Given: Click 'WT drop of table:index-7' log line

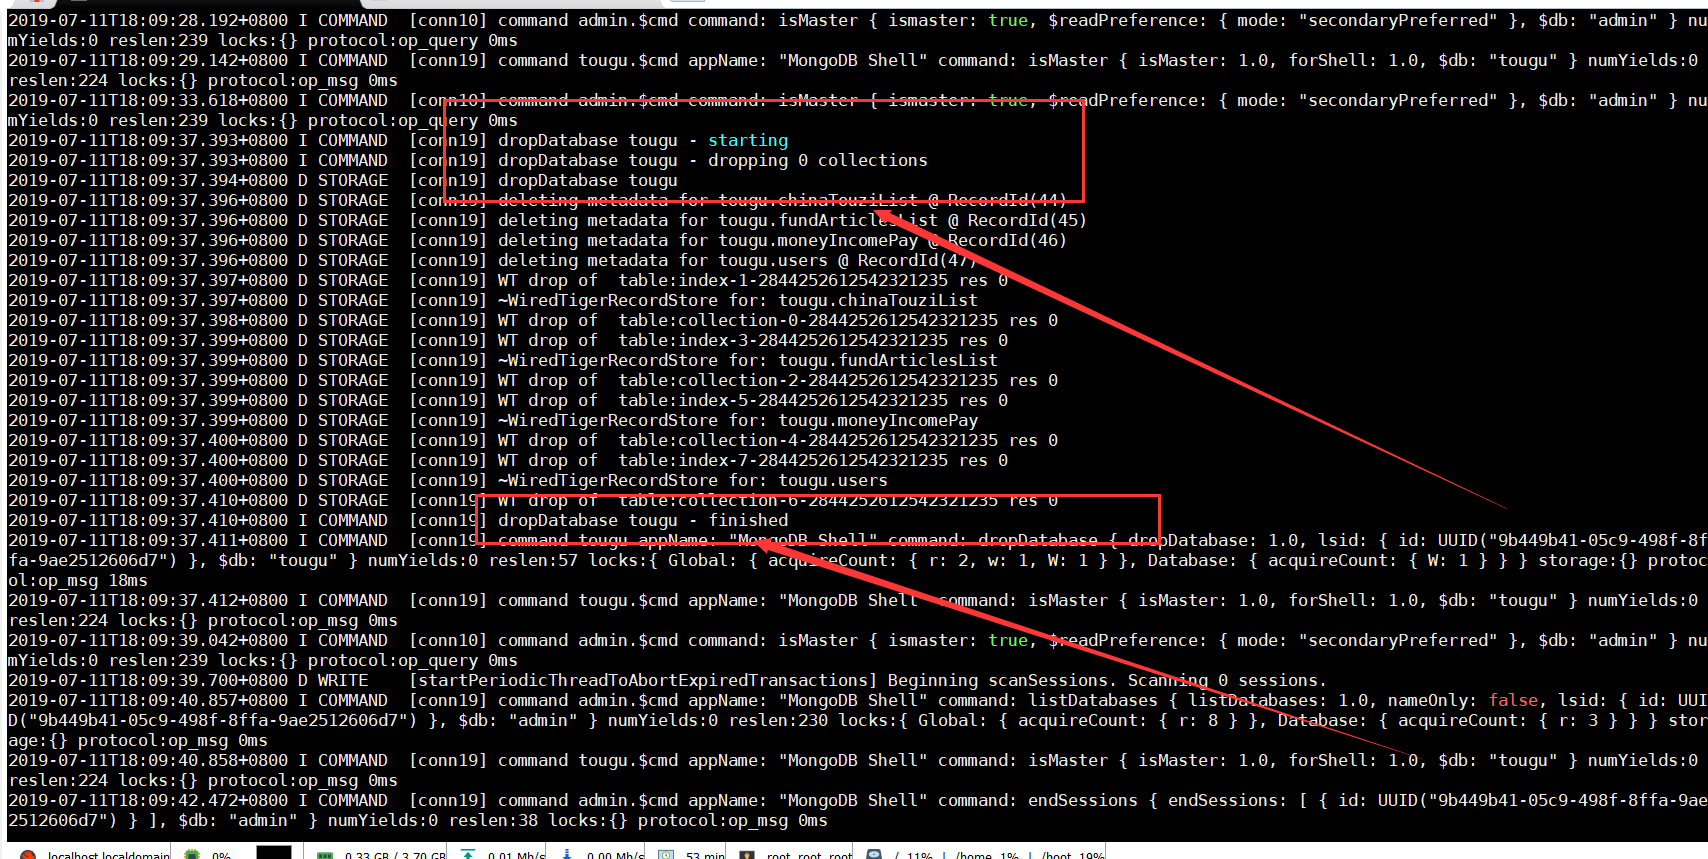Looking at the screenshot, I should click(x=753, y=460).
